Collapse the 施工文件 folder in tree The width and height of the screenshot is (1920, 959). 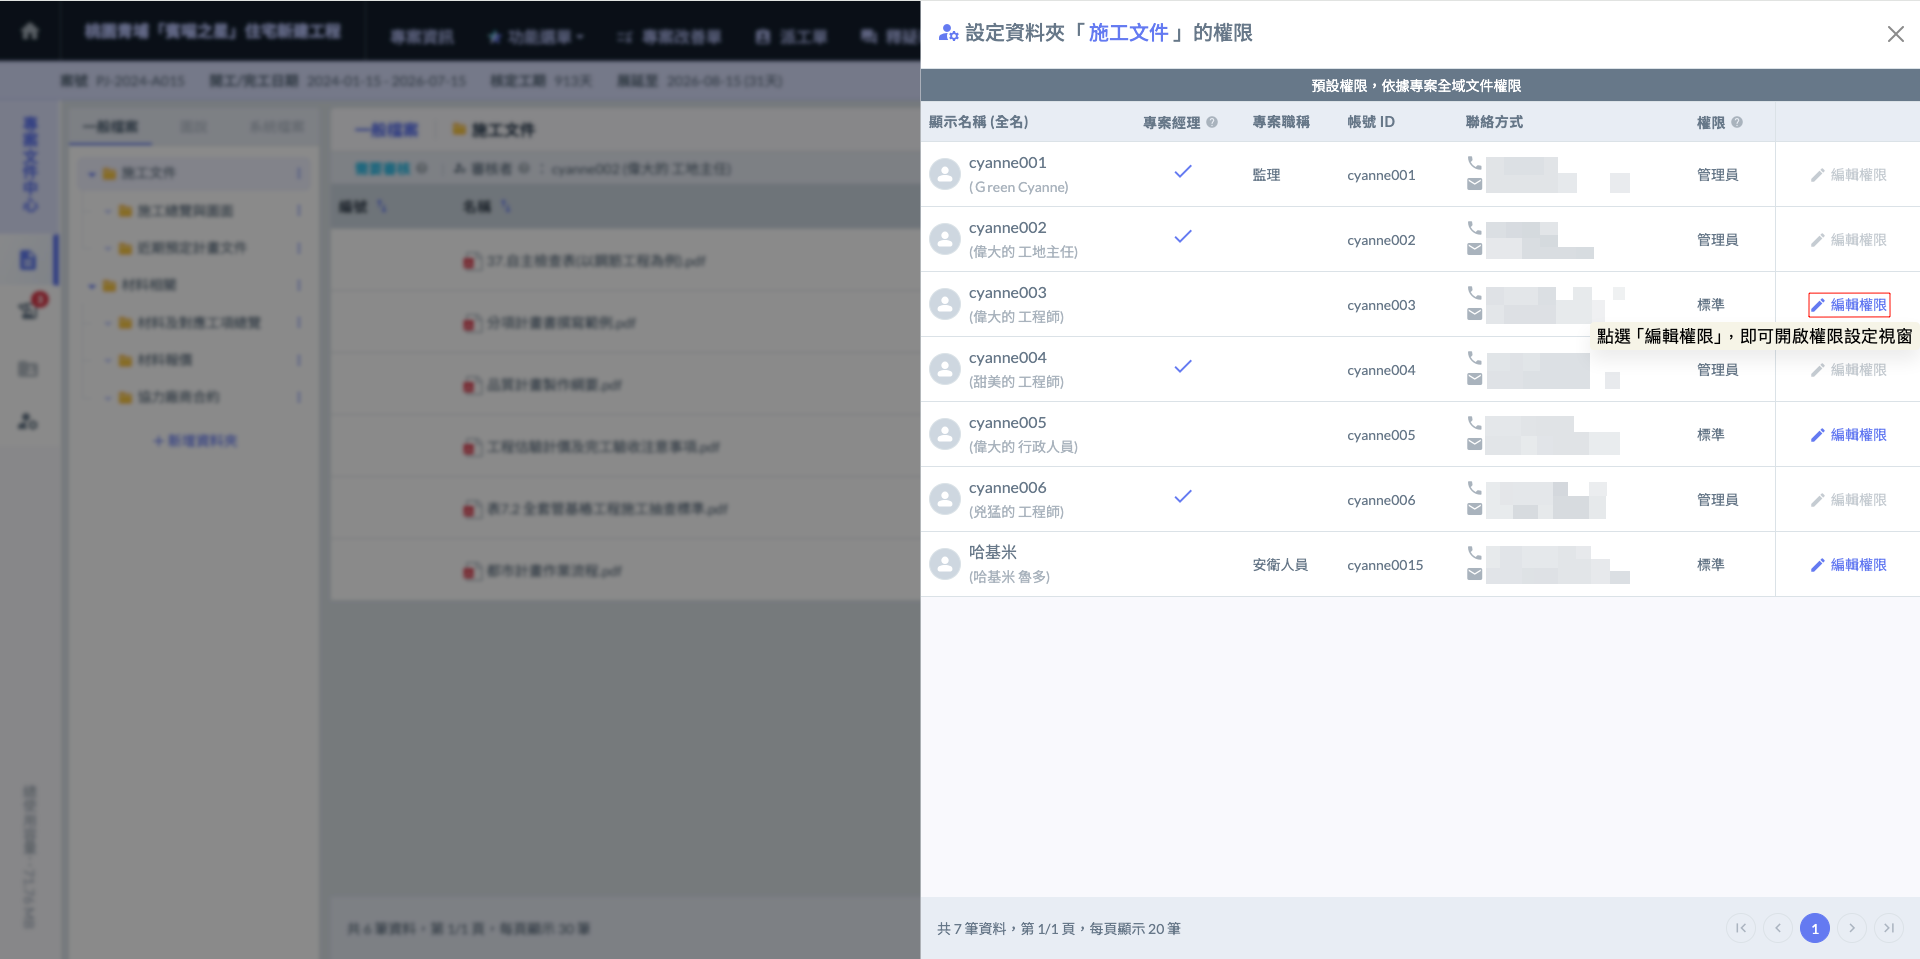92,174
